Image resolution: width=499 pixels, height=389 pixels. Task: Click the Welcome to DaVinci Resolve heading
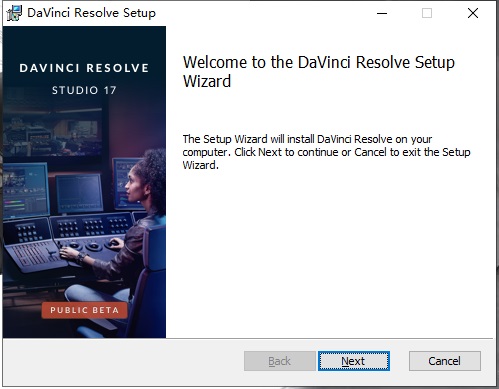pos(319,72)
